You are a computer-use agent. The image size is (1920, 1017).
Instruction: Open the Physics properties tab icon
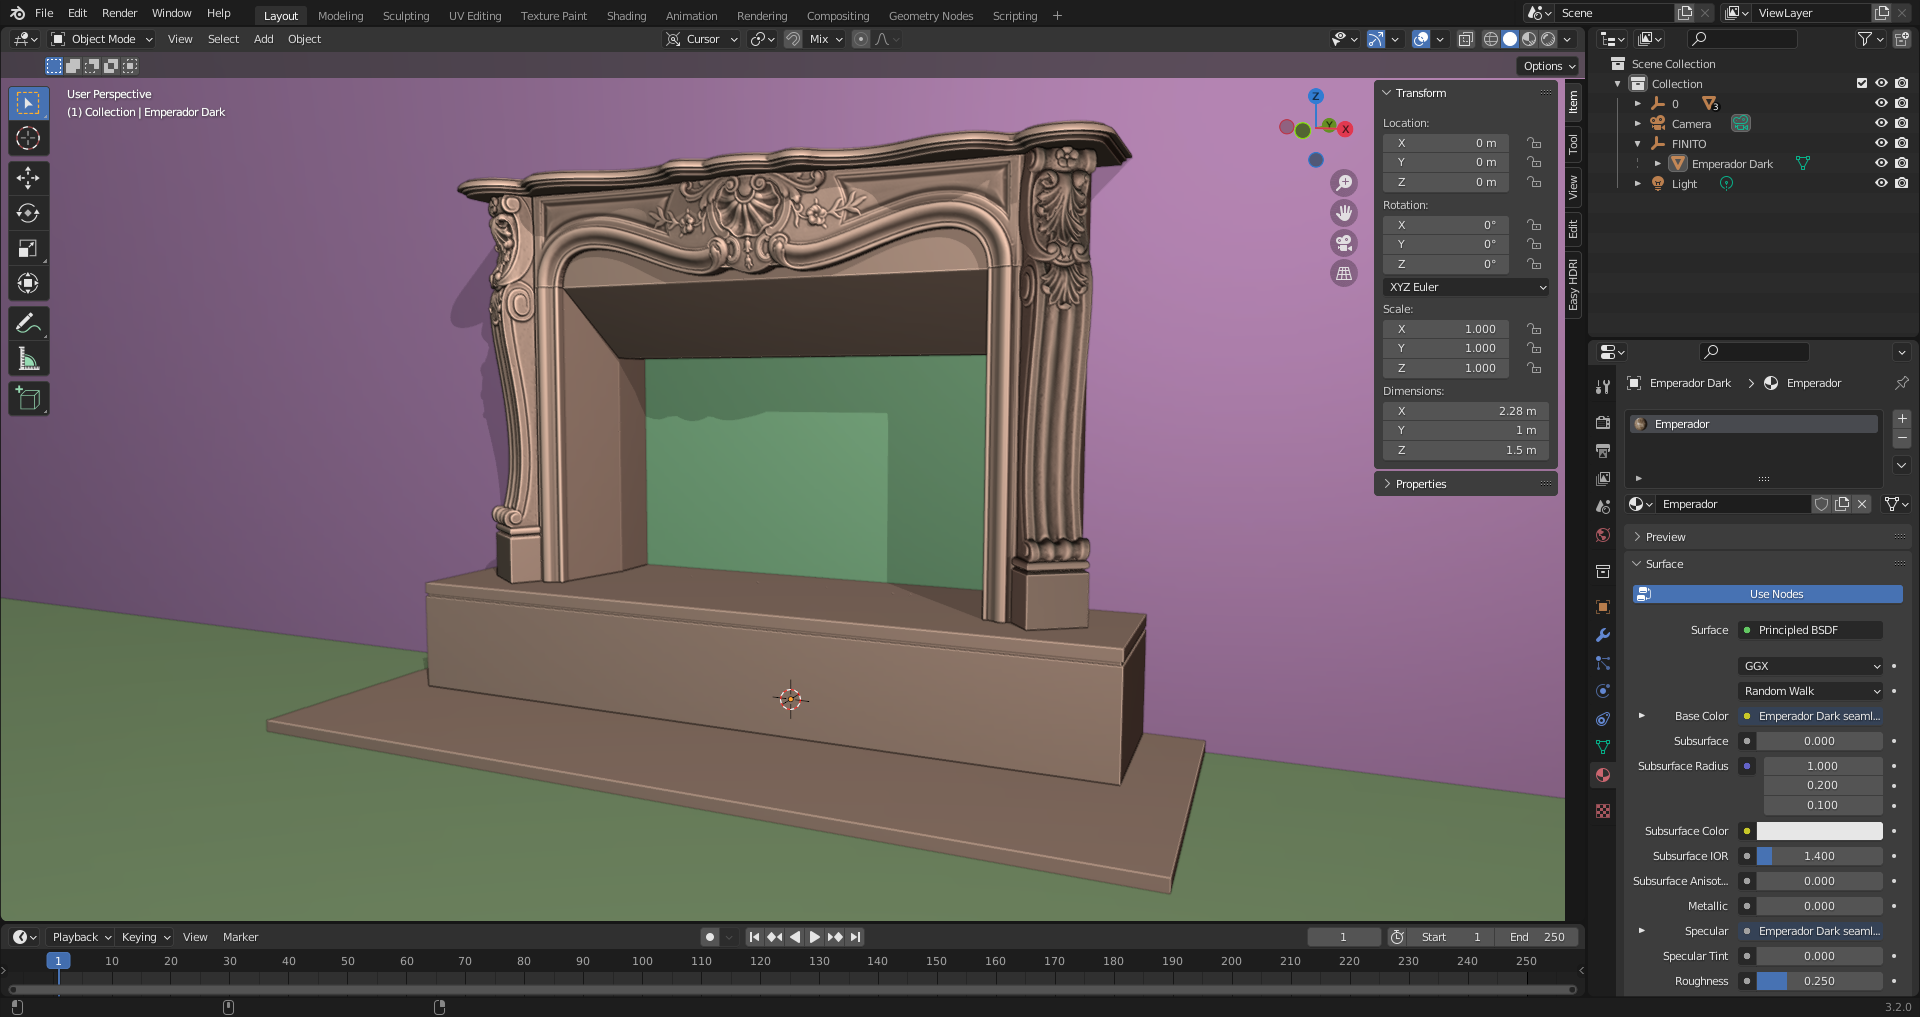pyautogui.click(x=1603, y=691)
